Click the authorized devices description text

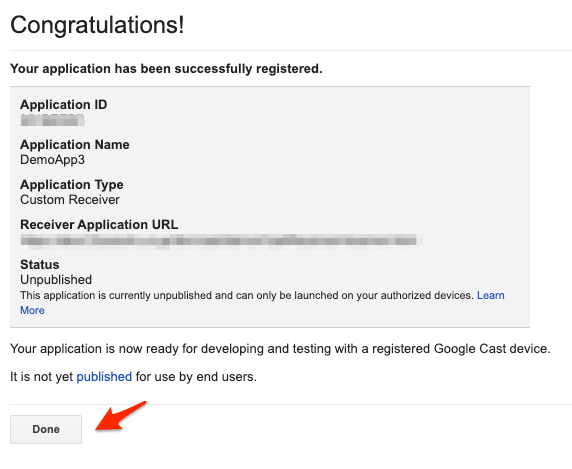pos(247,295)
